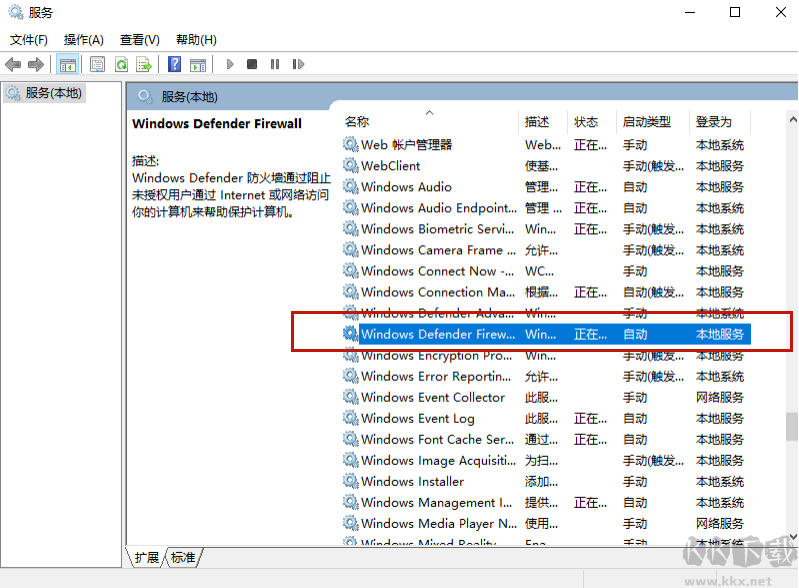Toggle the show/hide console tree icon
799x588 pixels.
(x=68, y=65)
